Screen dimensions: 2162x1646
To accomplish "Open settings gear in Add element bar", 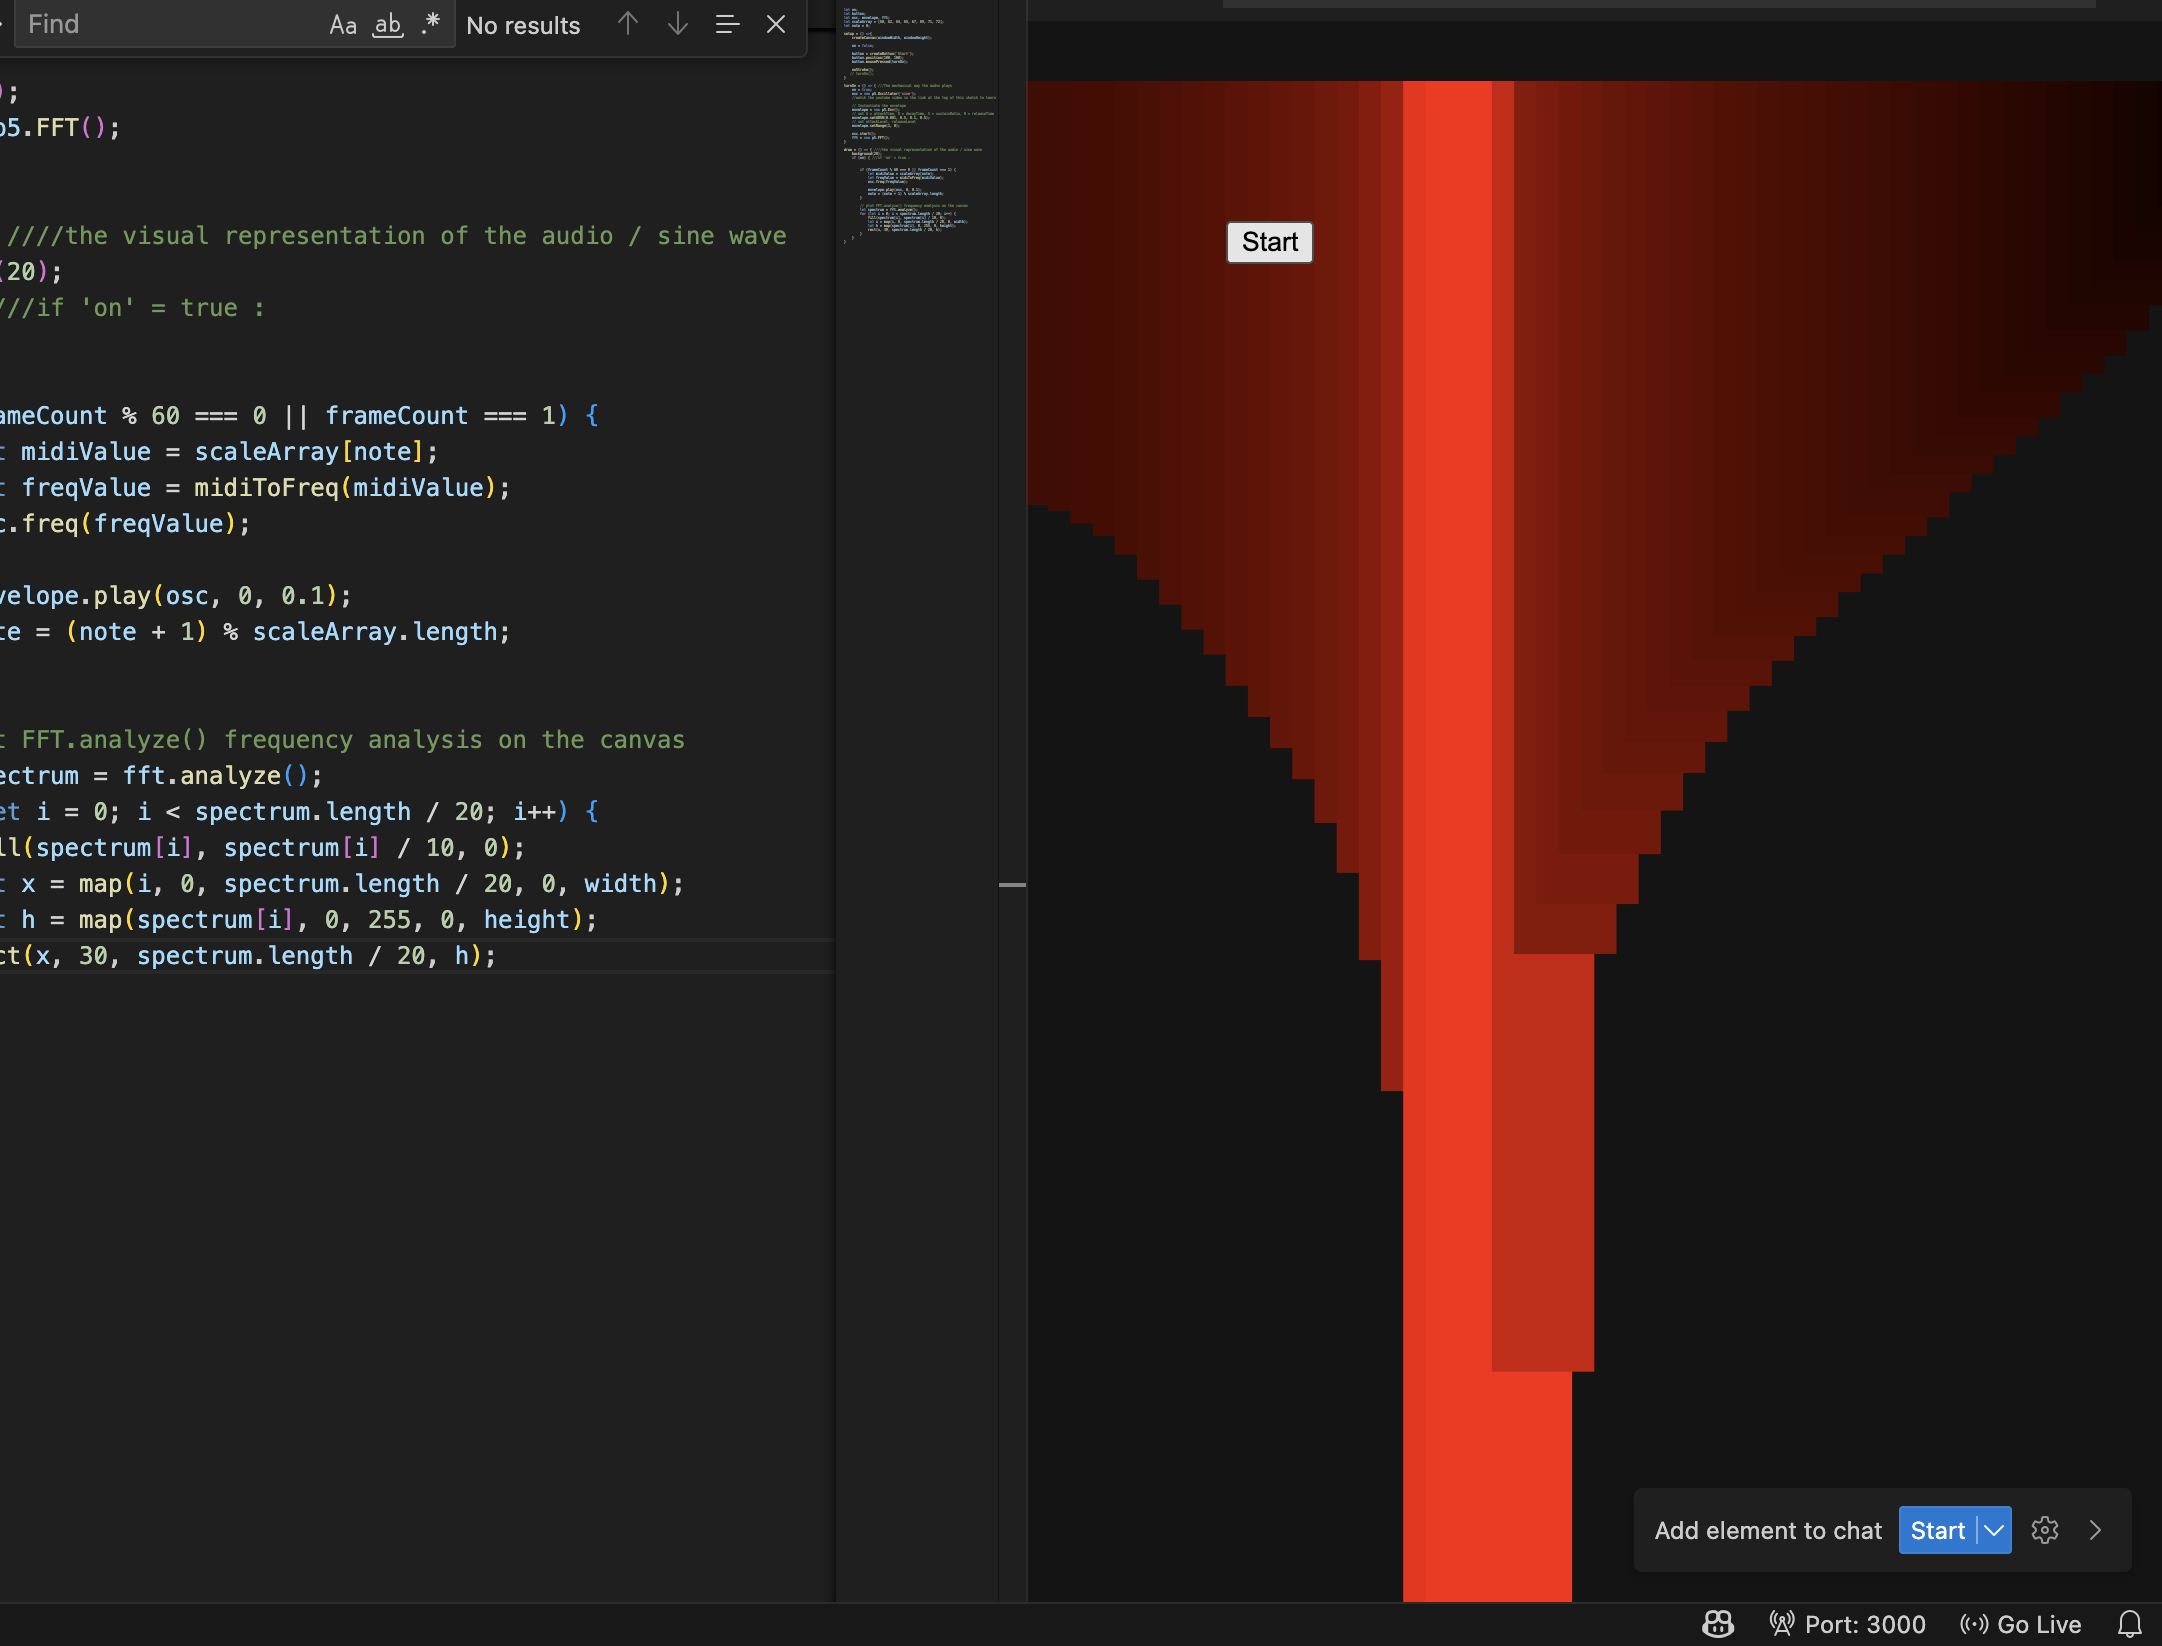I will [x=2045, y=1530].
